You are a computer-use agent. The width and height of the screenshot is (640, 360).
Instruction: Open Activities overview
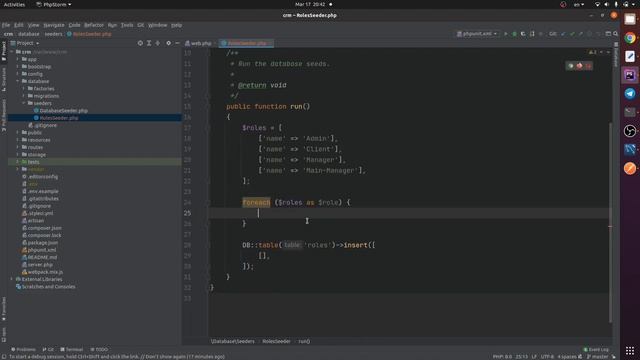14,4
